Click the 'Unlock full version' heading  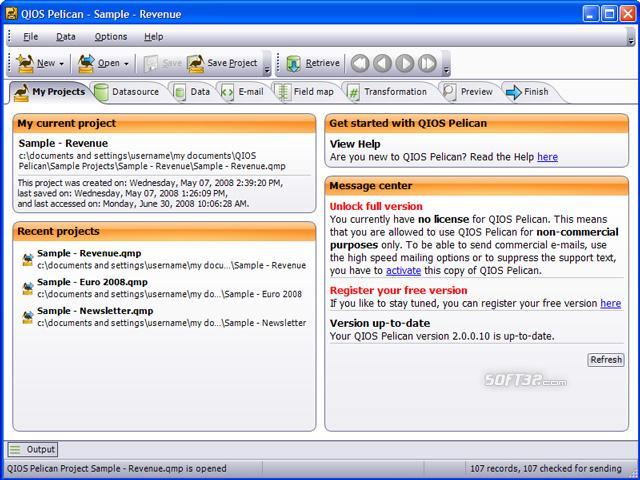click(x=376, y=207)
